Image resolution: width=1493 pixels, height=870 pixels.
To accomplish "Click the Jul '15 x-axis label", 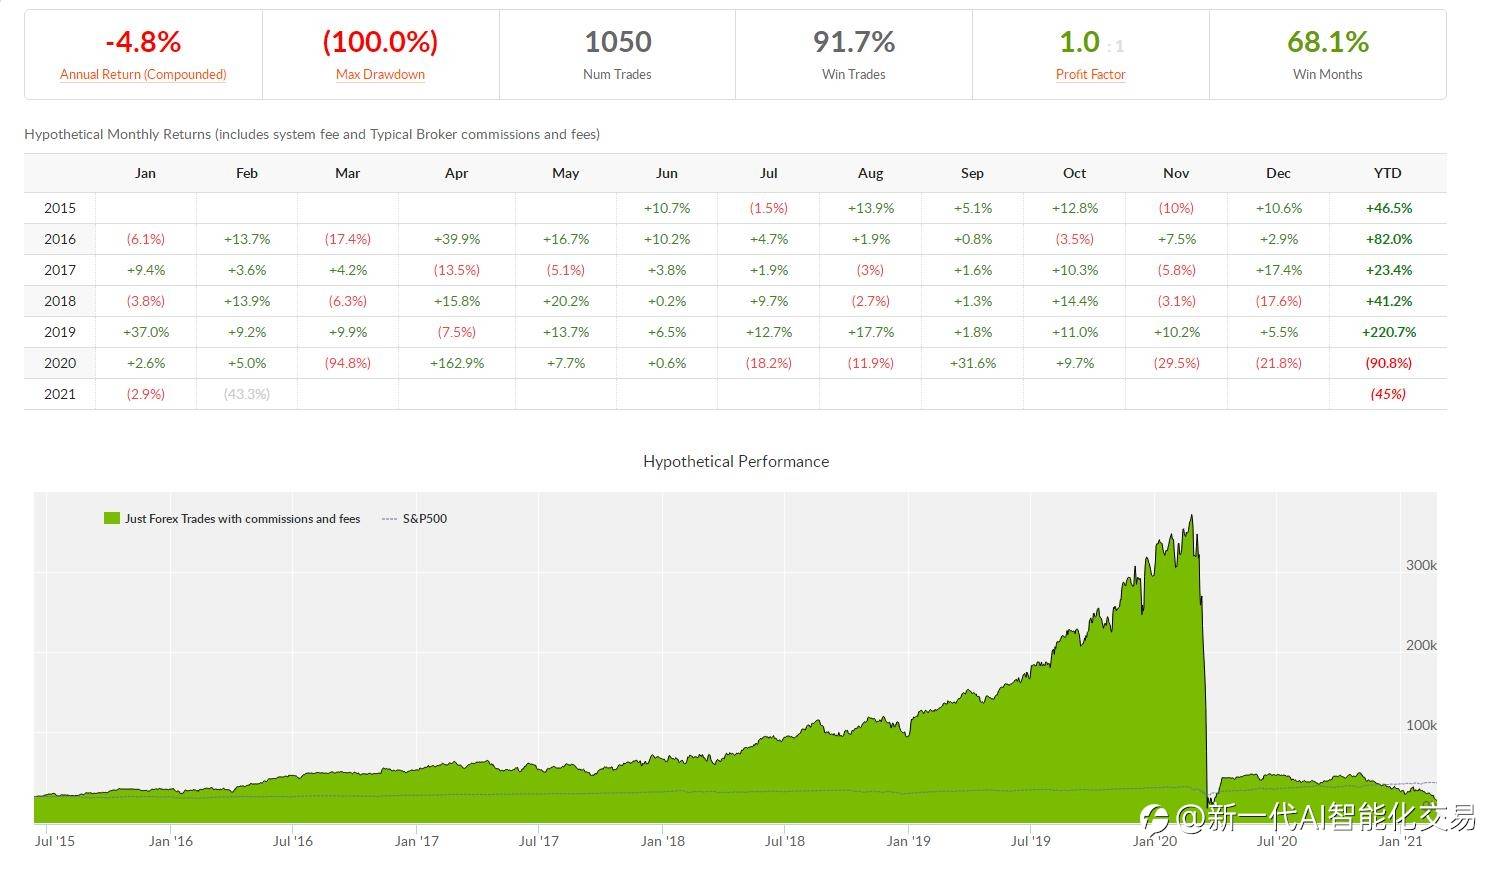I will pyautogui.click(x=55, y=841).
